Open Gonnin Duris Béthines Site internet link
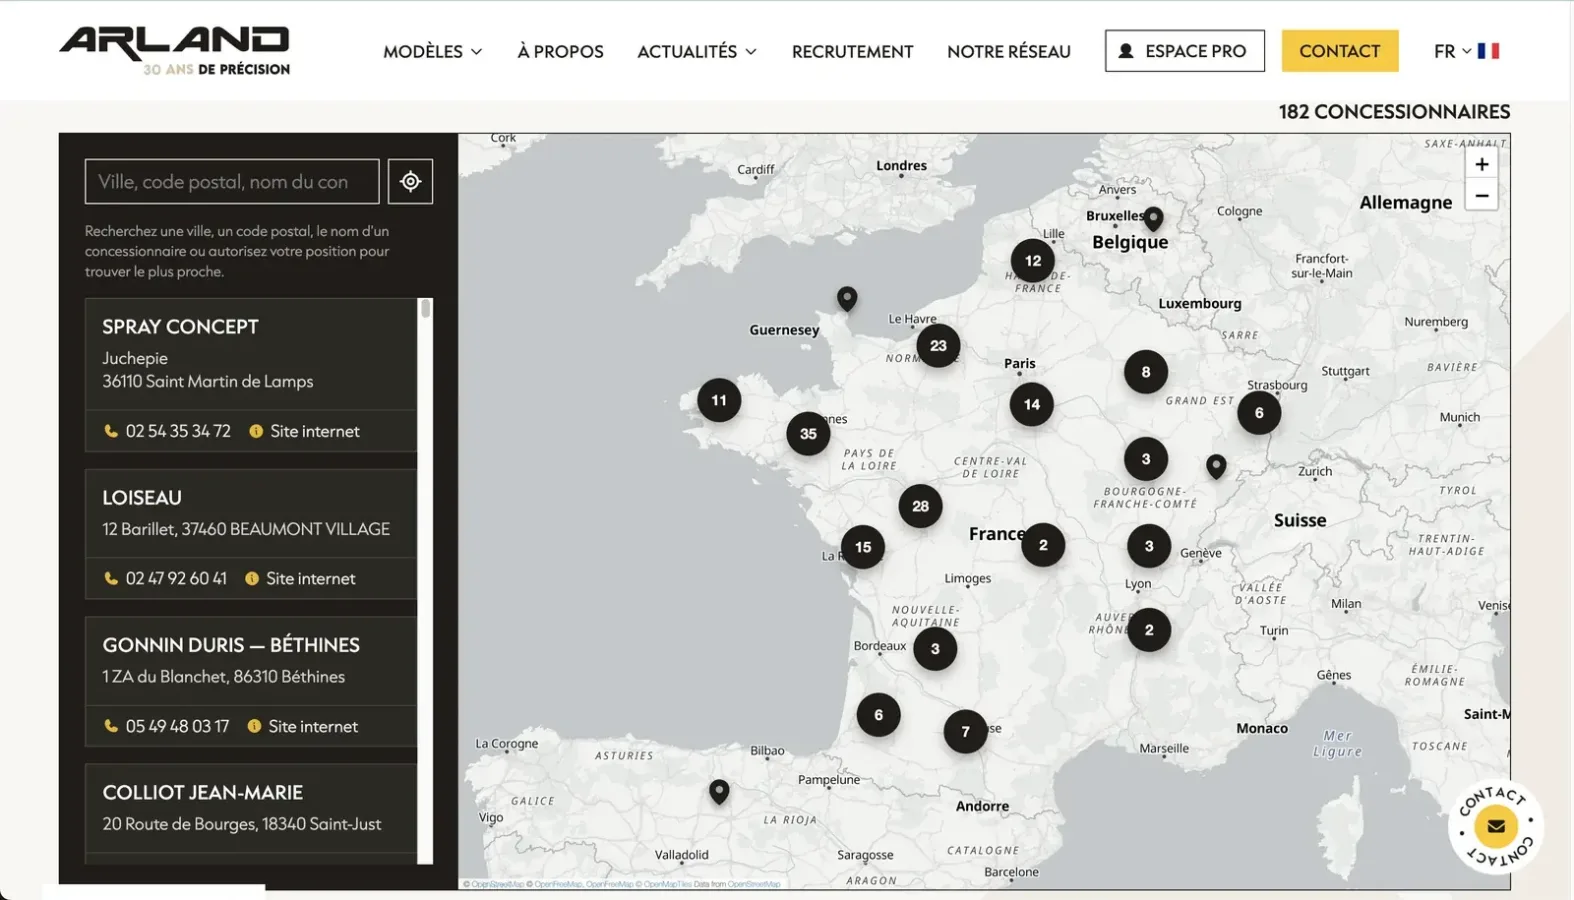The width and height of the screenshot is (1574, 900). (x=302, y=726)
